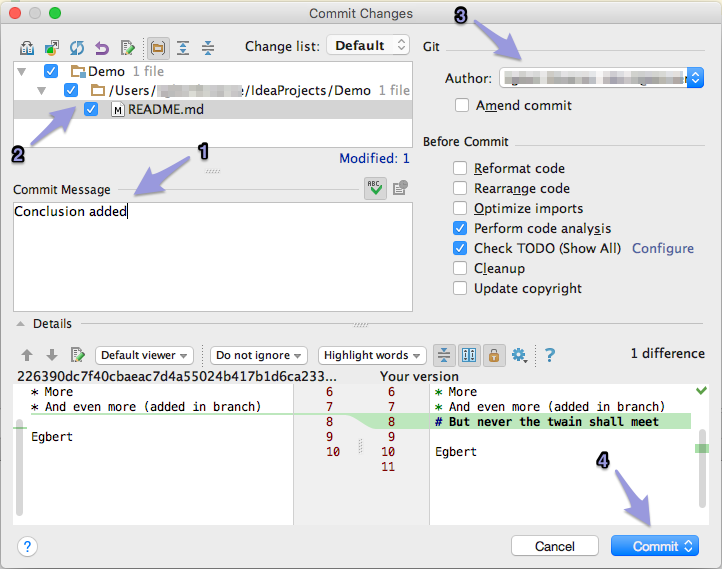
Task: Disable Perform code analysis checkbox
Action: click(460, 228)
